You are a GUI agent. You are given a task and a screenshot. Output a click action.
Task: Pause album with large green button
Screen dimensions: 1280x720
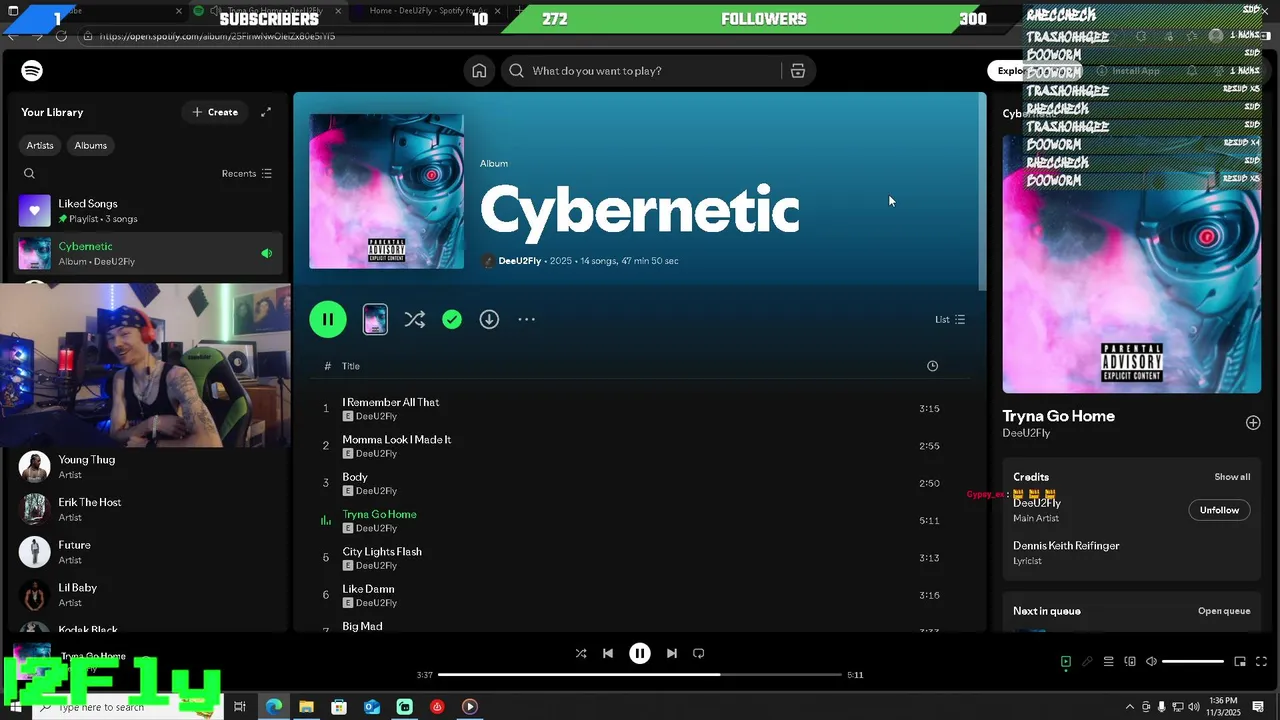pyautogui.click(x=328, y=319)
